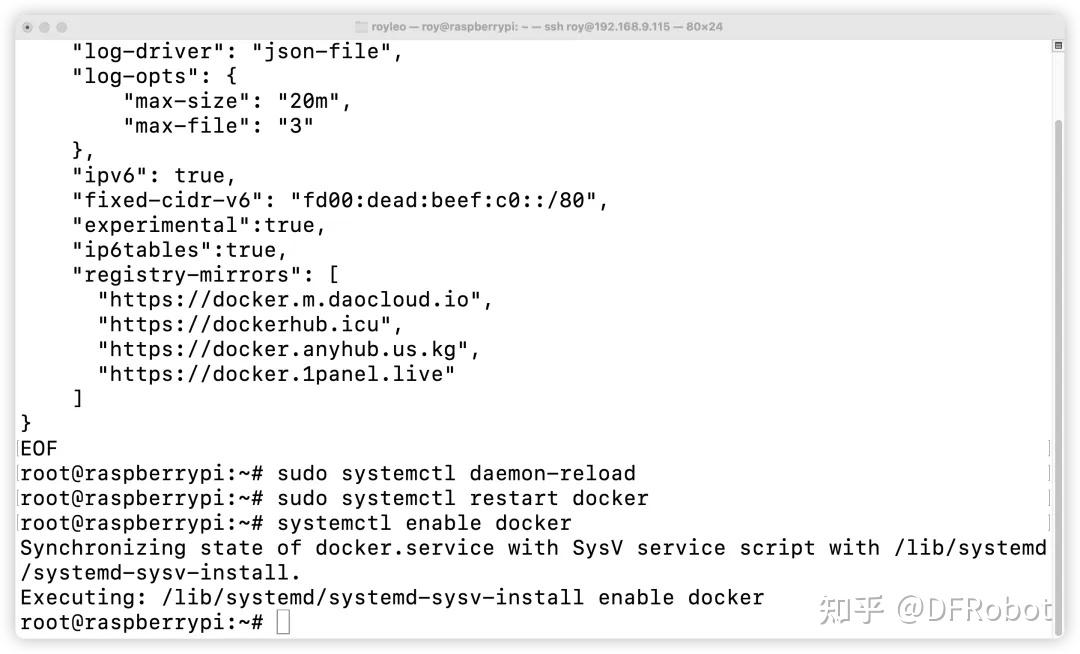This screenshot has height=654, width=1080.
Task: Click the scrollbar widget icon at top right
Action: tap(1056, 44)
